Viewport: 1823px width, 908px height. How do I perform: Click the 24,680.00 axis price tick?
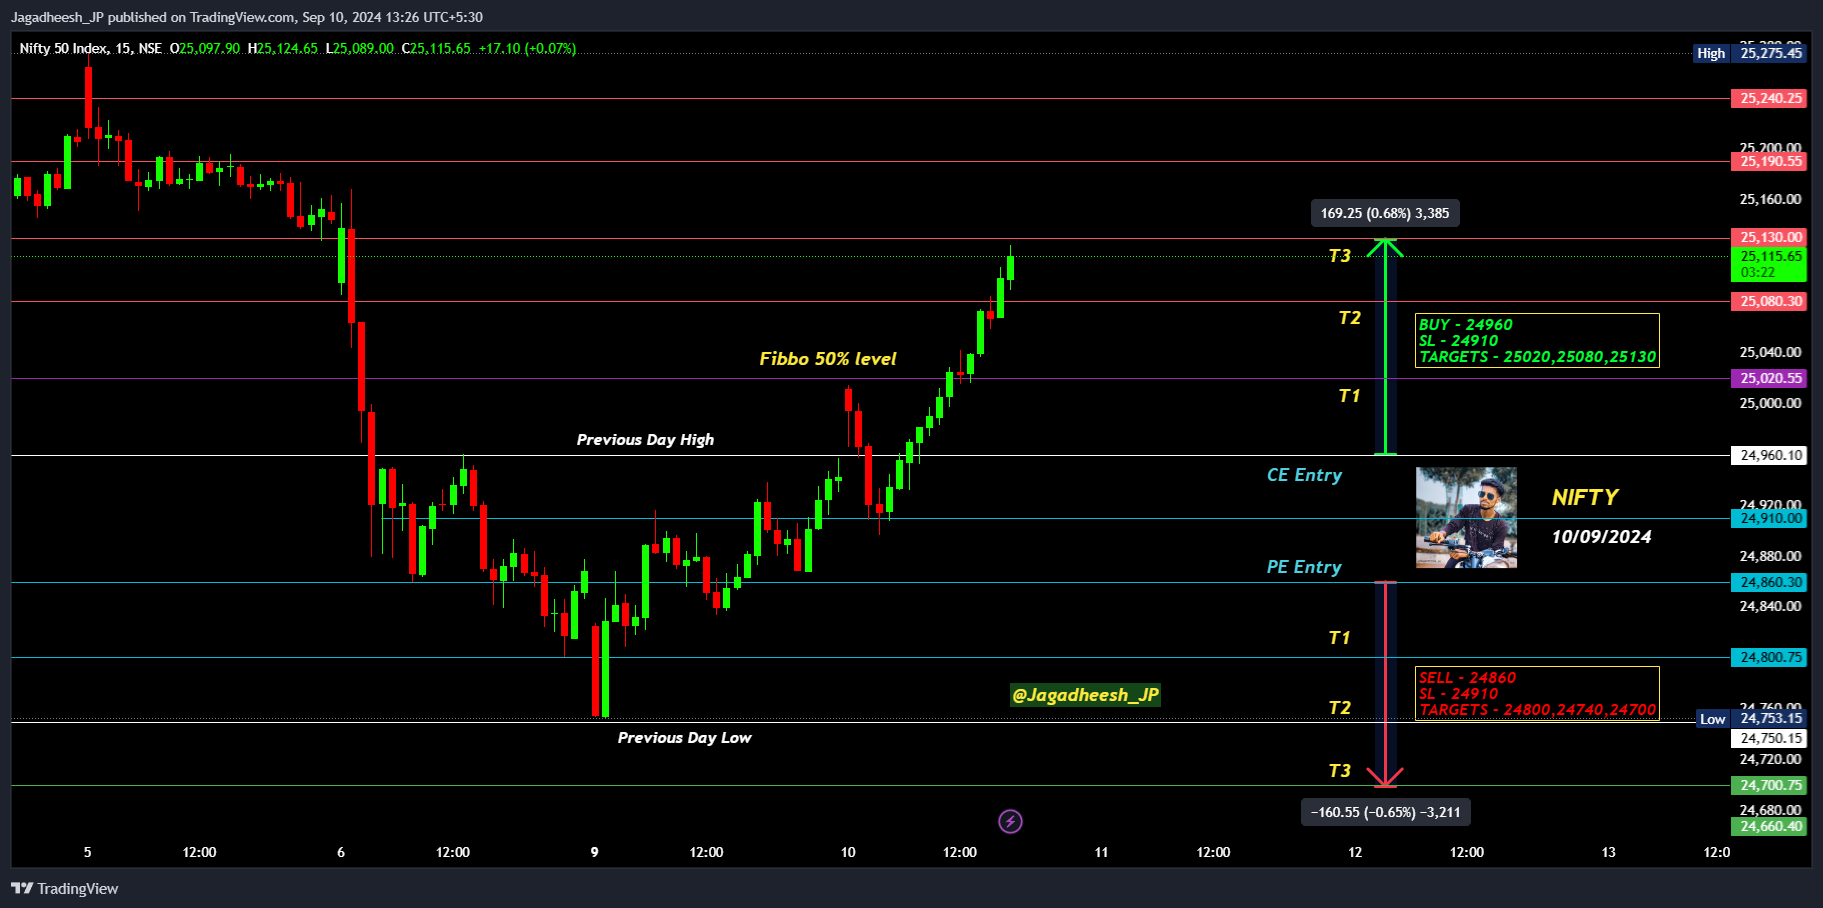(x=1770, y=810)
